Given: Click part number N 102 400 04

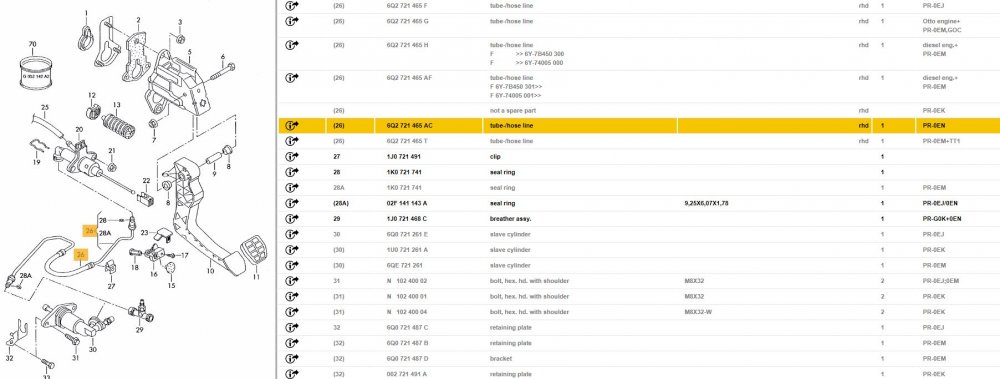Looking at the screenshot, I should 407,312.
